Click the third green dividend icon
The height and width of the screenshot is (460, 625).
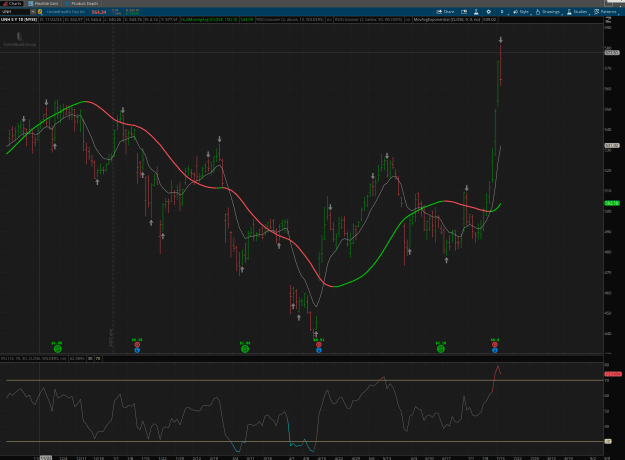point(441,349)
